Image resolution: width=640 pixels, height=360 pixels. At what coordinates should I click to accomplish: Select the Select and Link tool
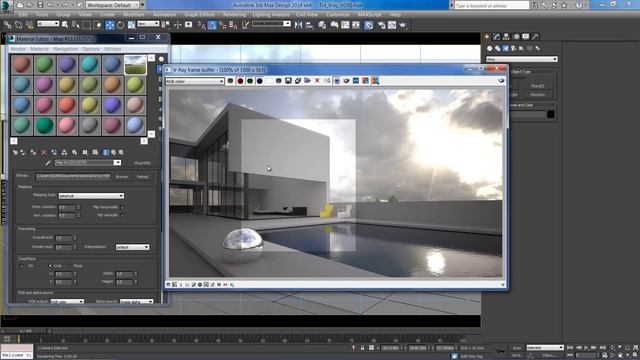[7, 25]
